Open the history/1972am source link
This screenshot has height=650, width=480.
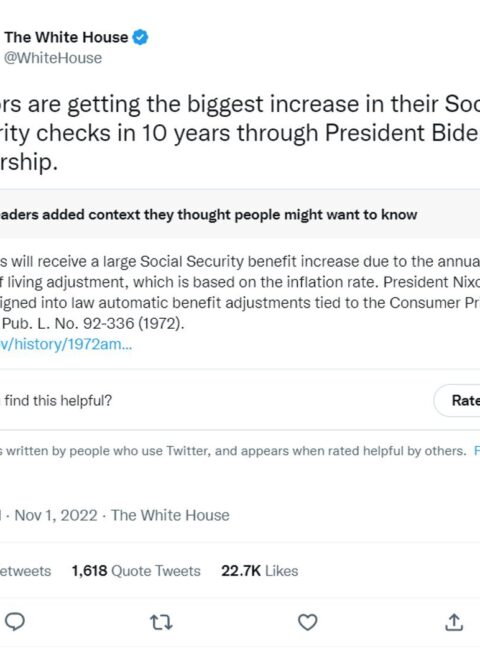65,344
